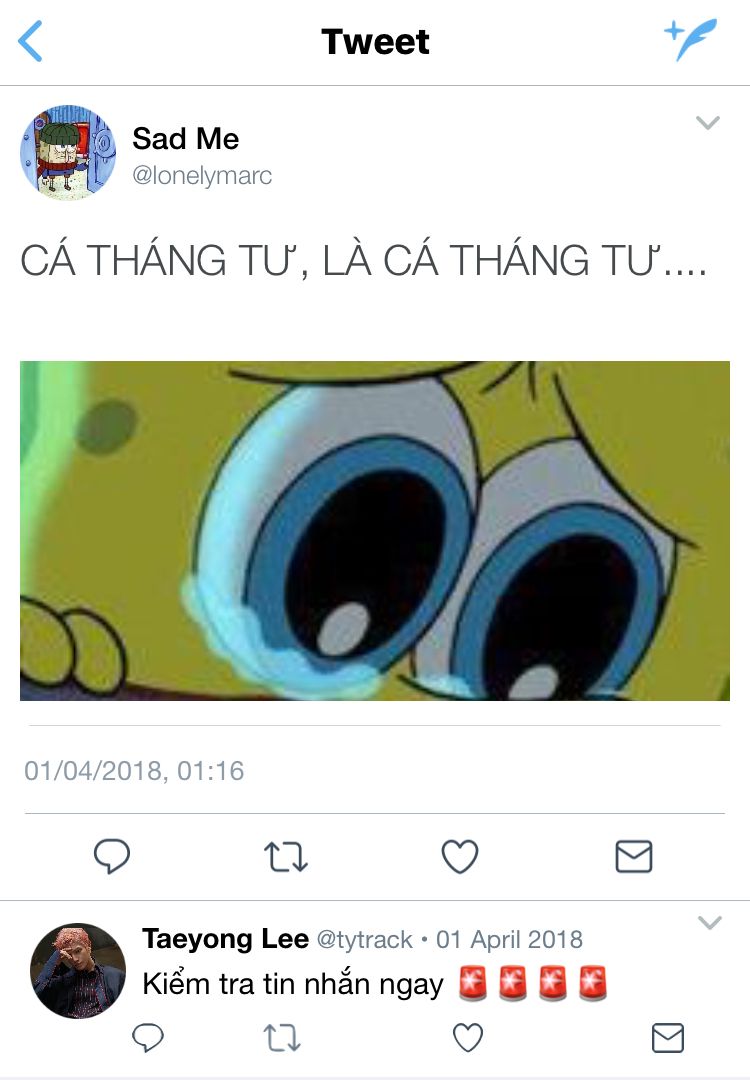Tap the 01/04/2018, 01:16 timestamp

coord(134,771)
